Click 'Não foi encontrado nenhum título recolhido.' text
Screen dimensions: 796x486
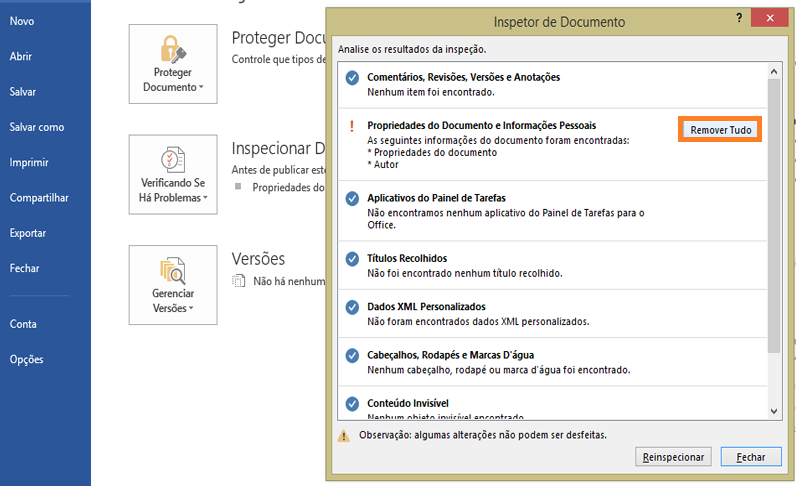pyautogui.click(x=465, y=273)
